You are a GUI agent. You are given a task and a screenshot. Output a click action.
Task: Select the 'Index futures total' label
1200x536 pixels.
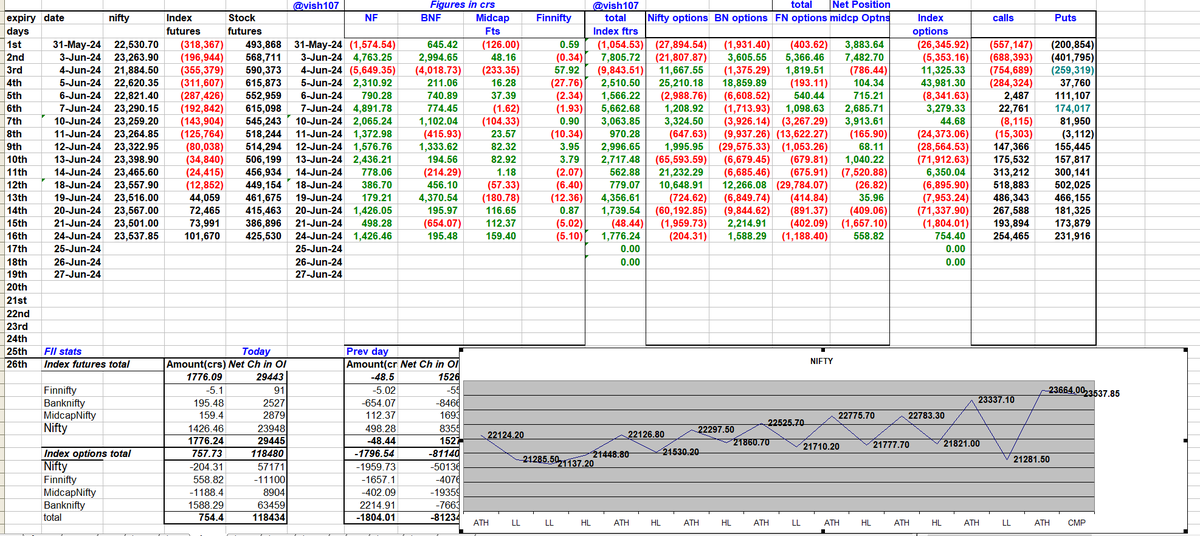coord(88,363)
